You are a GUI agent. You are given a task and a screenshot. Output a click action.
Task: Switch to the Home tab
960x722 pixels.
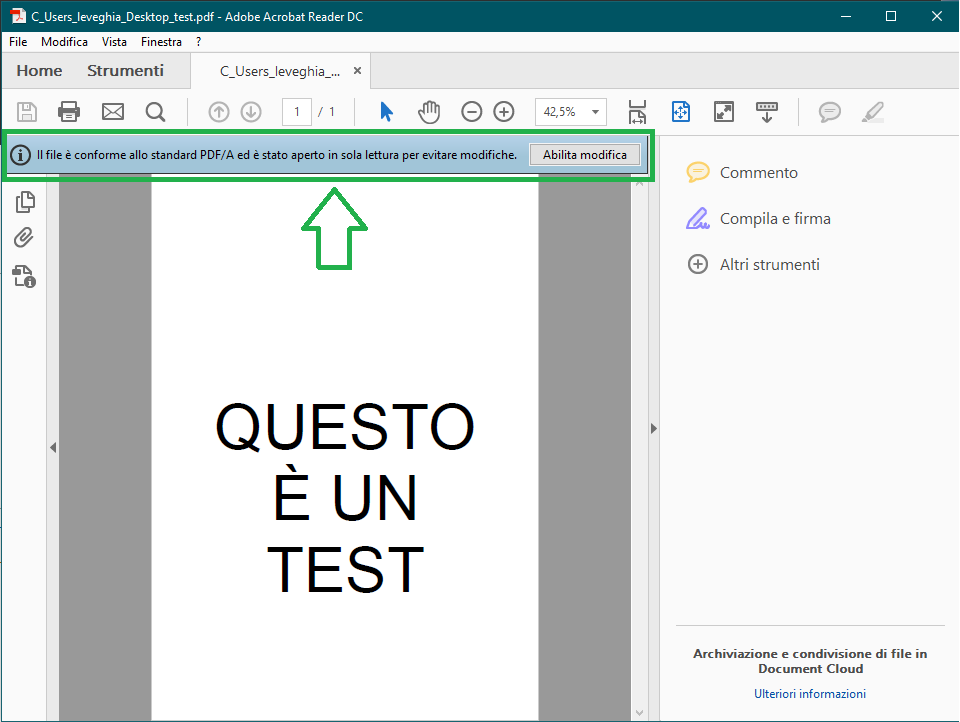39,71
